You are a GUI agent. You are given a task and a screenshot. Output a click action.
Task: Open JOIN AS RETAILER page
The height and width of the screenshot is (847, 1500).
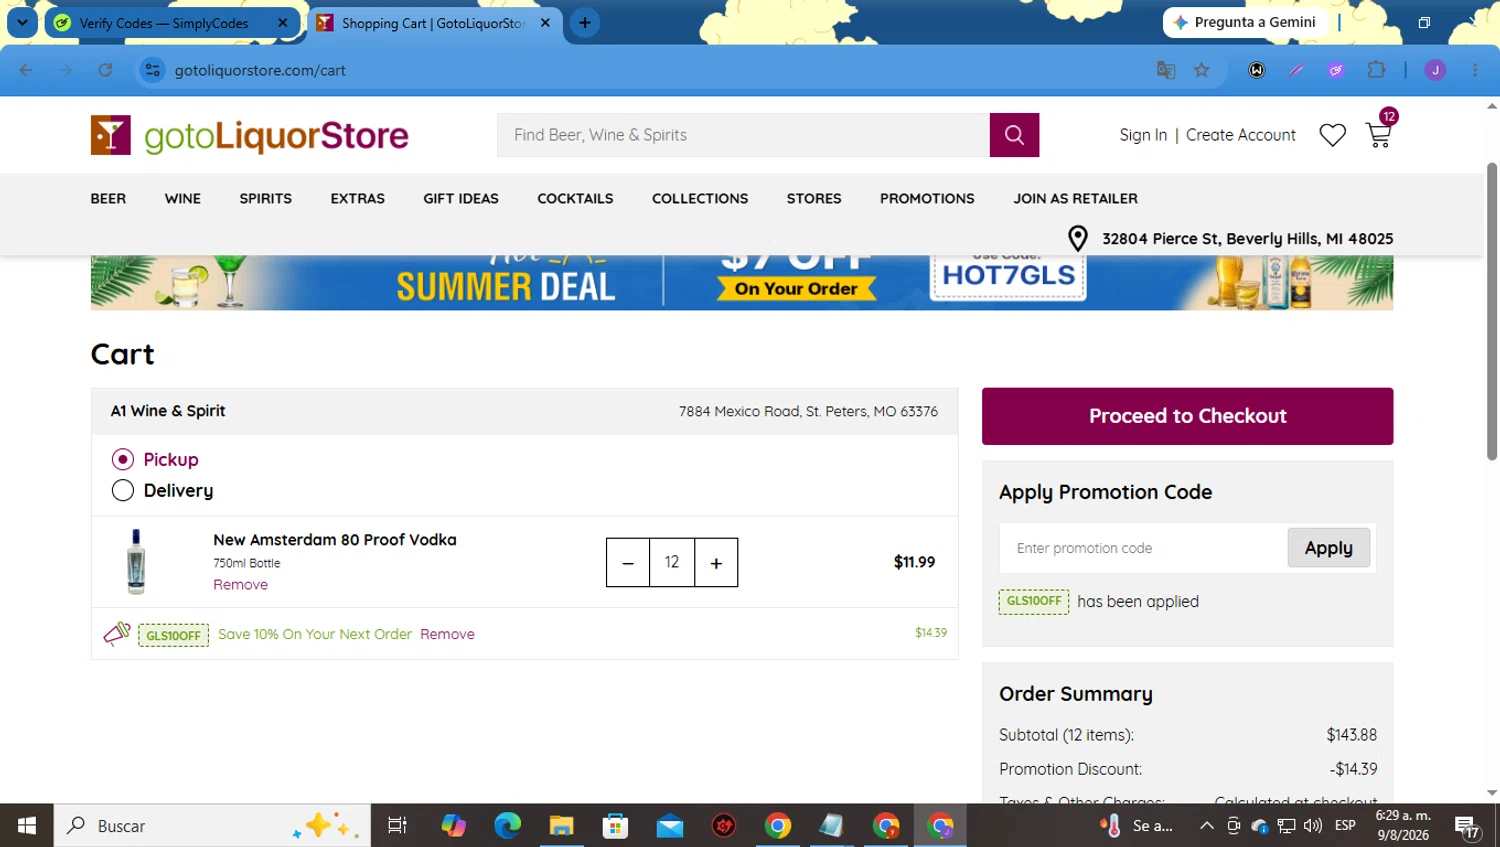click(x=1076, y=198)
